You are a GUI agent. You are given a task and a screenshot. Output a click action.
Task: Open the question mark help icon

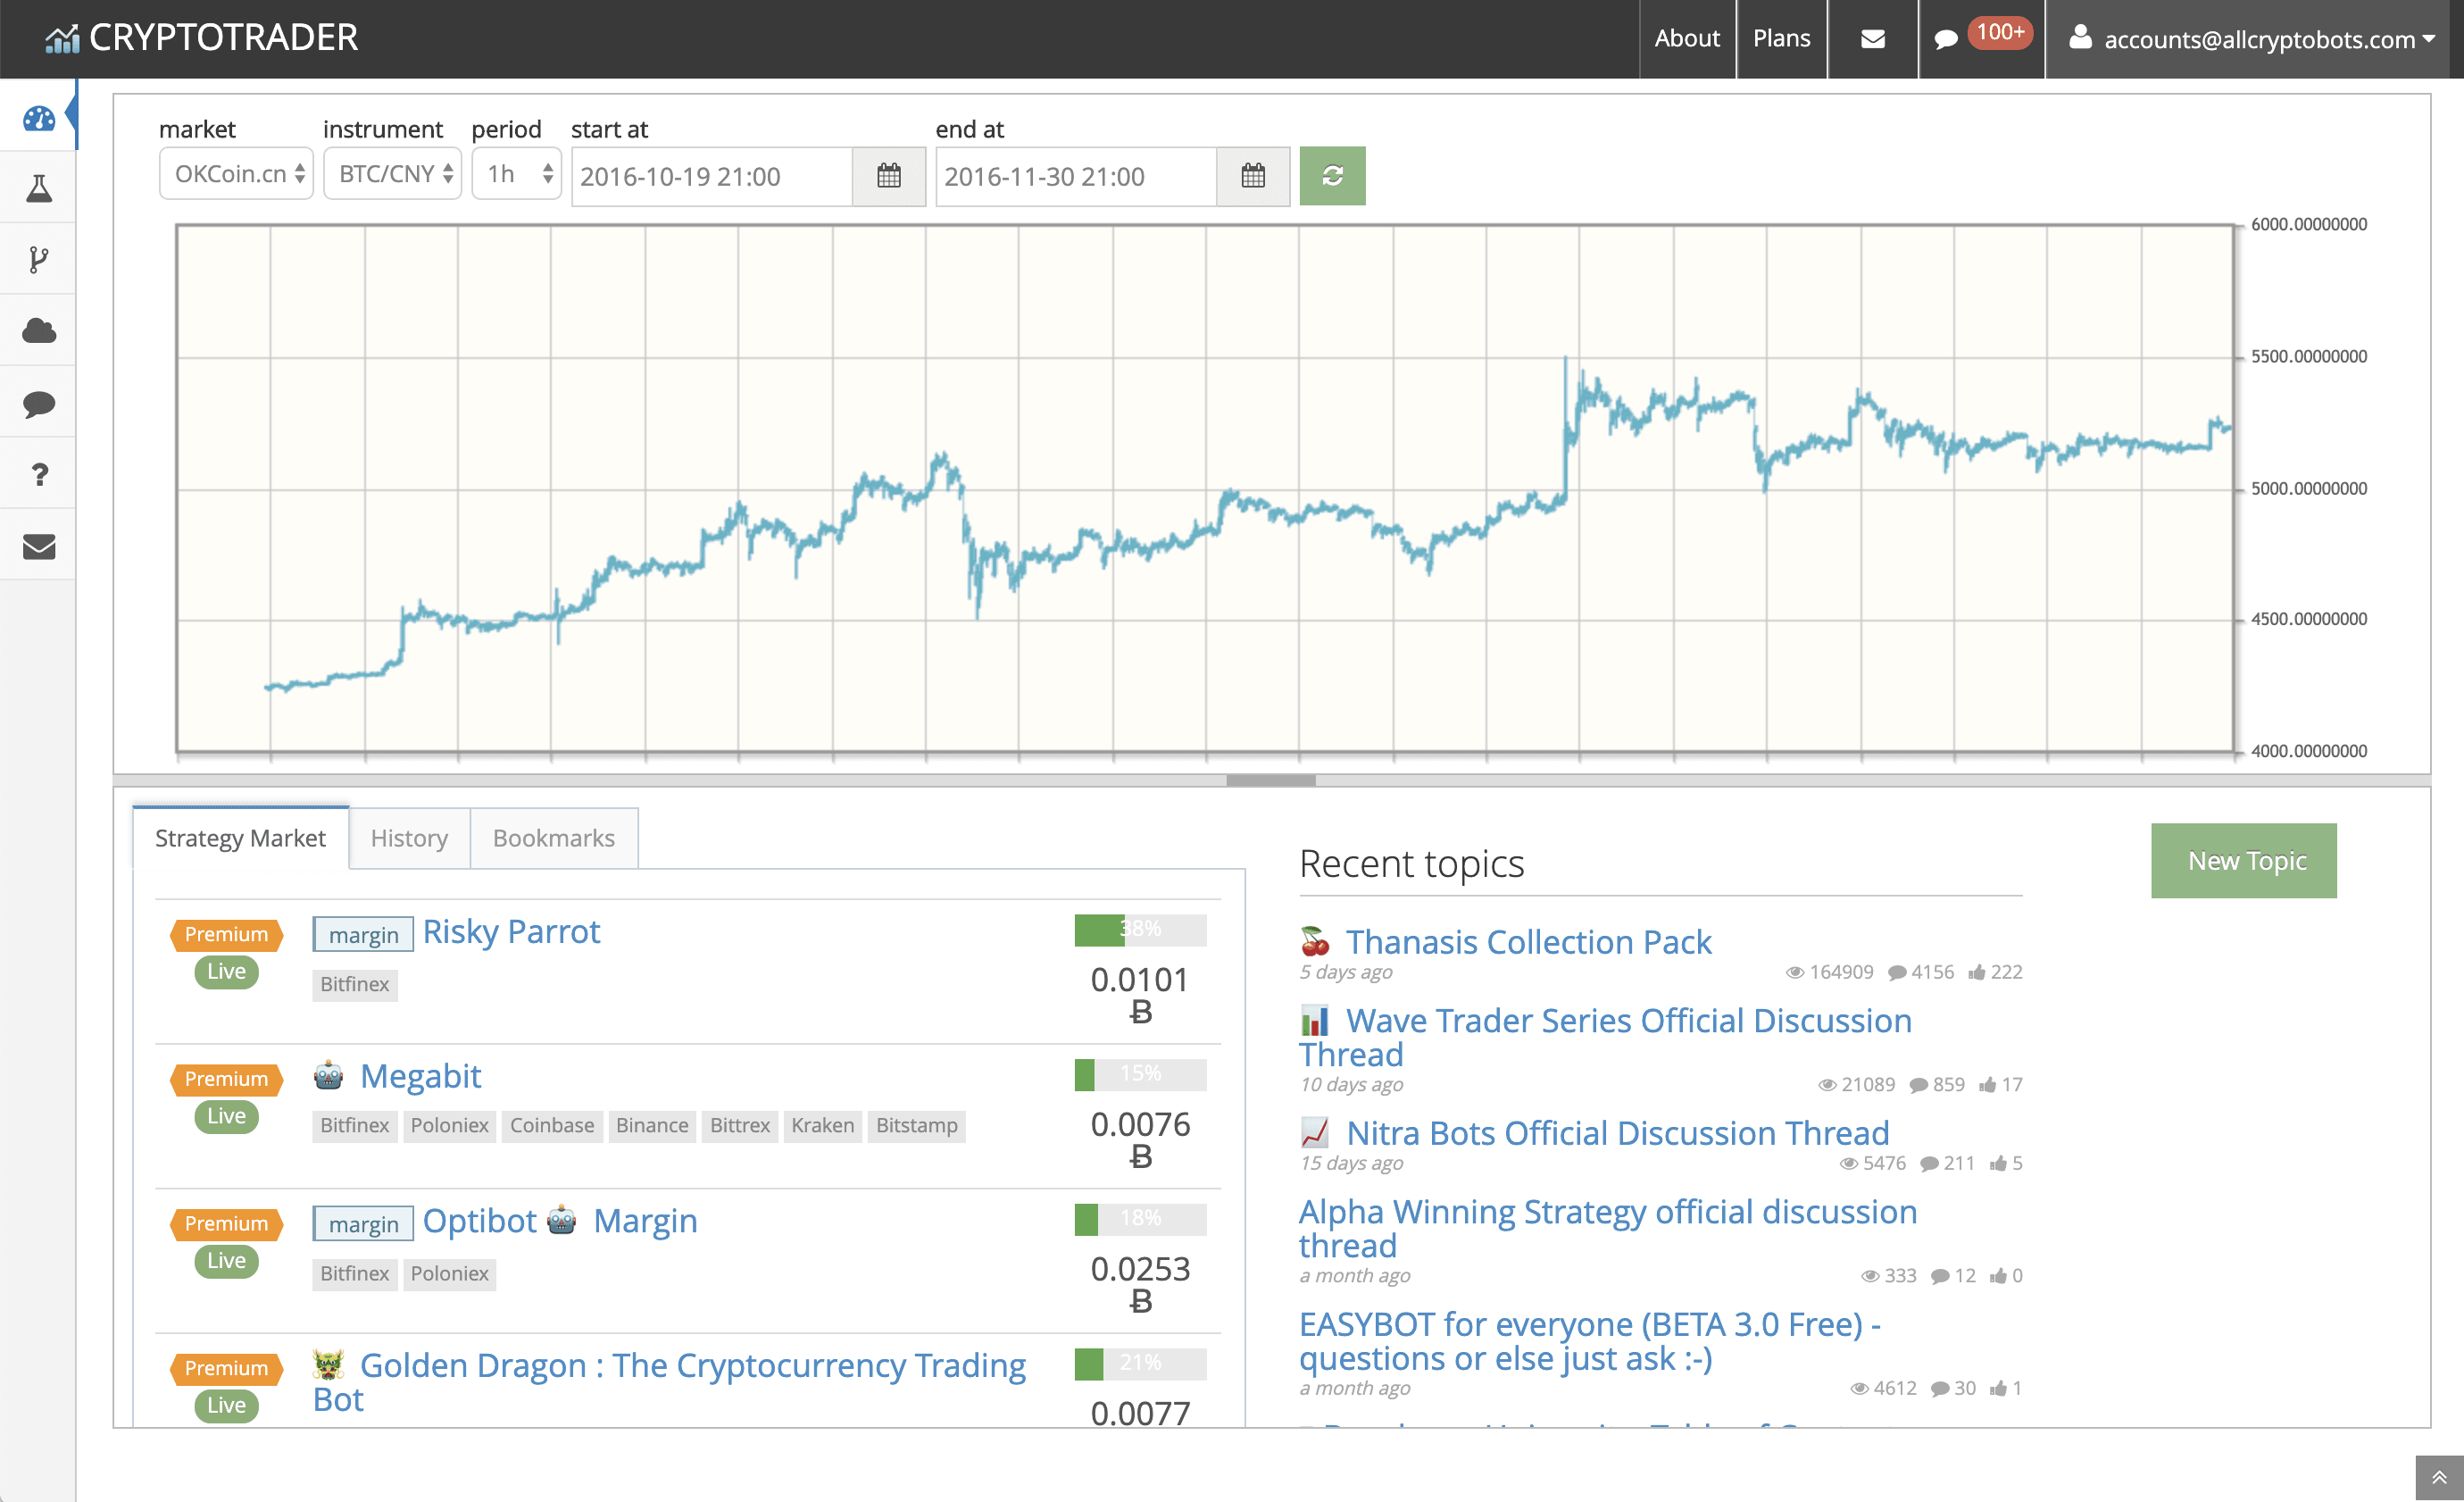pyautogui.click(x=39, y=474)
